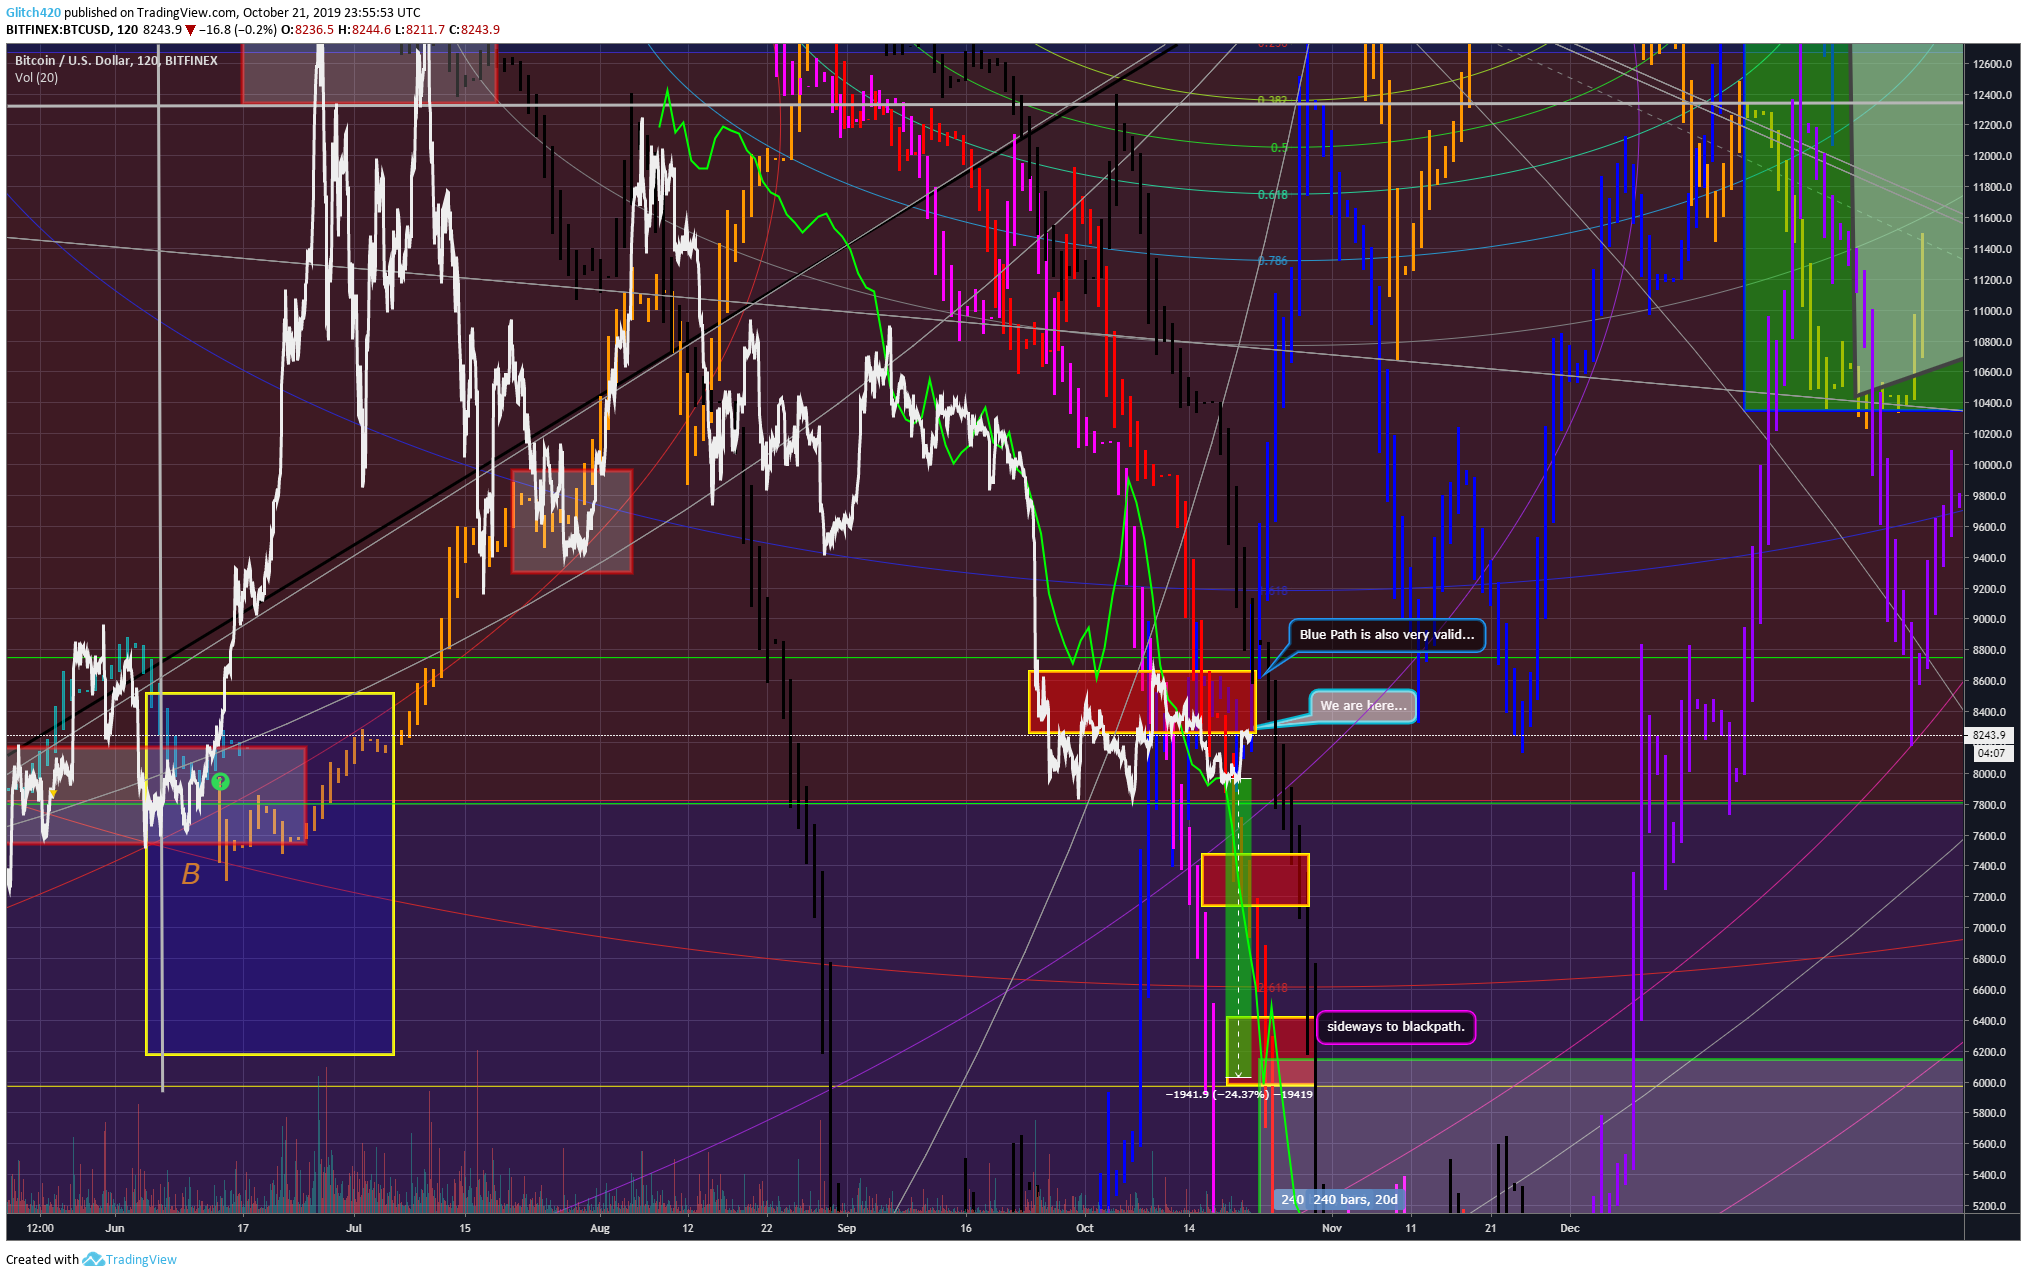The width and height of the screenshot is (2027, 1277).
Task: Click the 'Aug' time axis label
Action: [x=600, y=1228]
